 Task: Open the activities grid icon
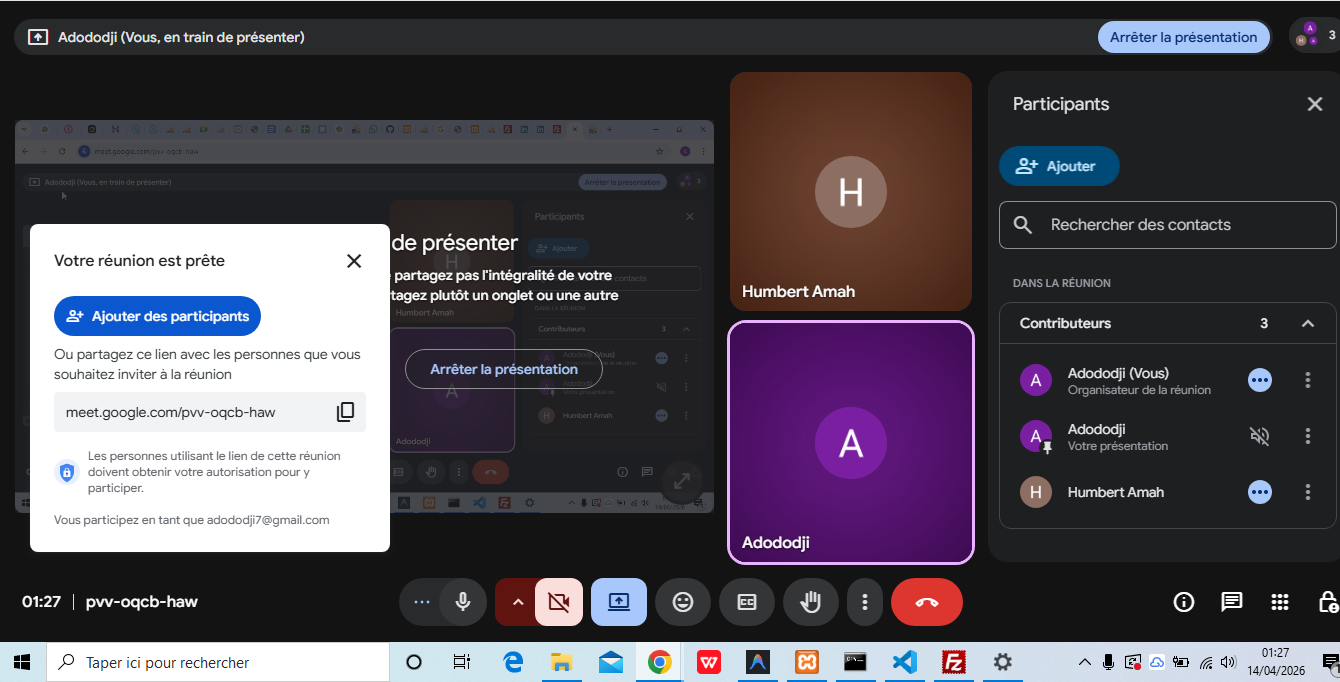tap(1280, 602)
